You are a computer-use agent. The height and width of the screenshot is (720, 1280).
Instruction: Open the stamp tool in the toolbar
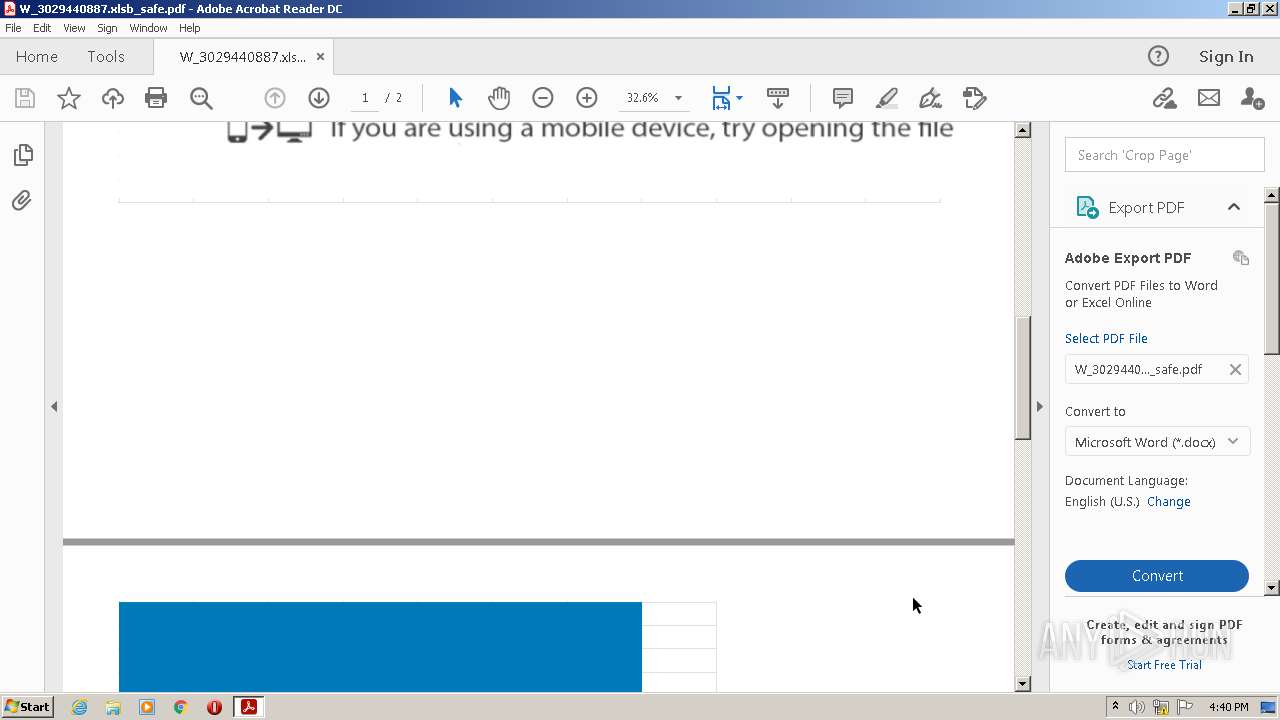pyautogui.click(x=975, y=98)
